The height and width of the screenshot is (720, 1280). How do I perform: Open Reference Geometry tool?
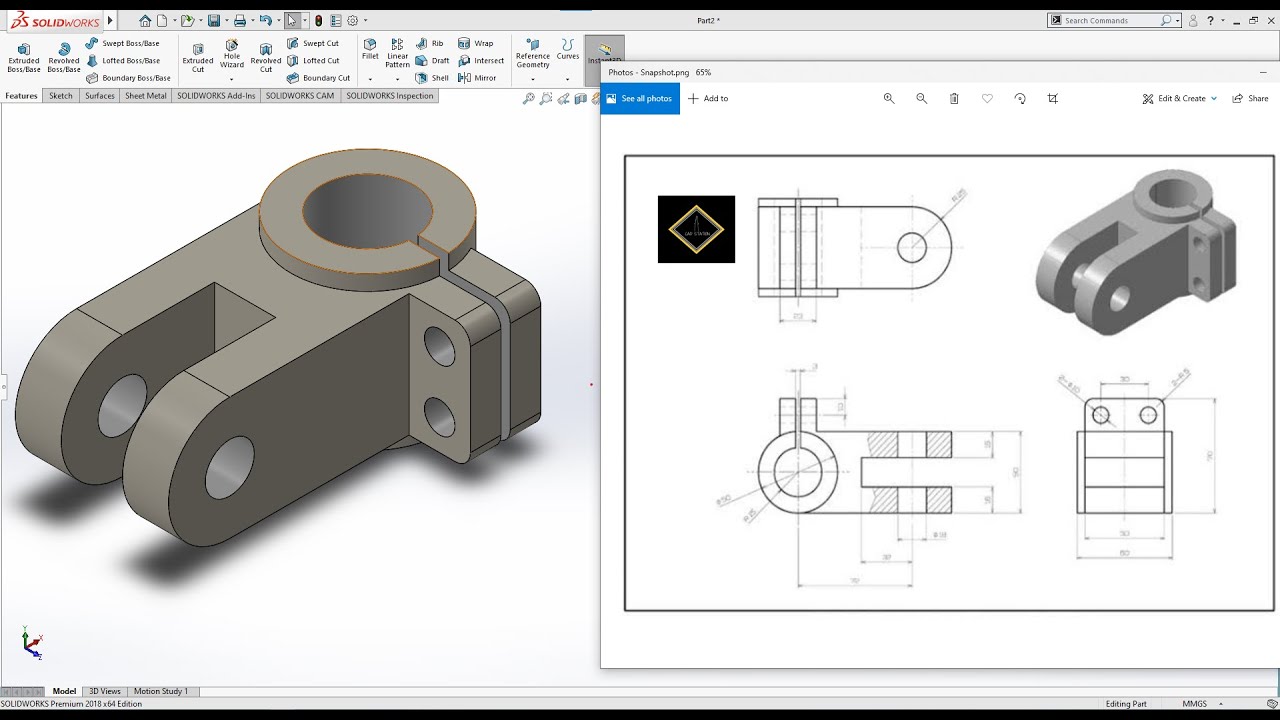[x=533, y=54]
